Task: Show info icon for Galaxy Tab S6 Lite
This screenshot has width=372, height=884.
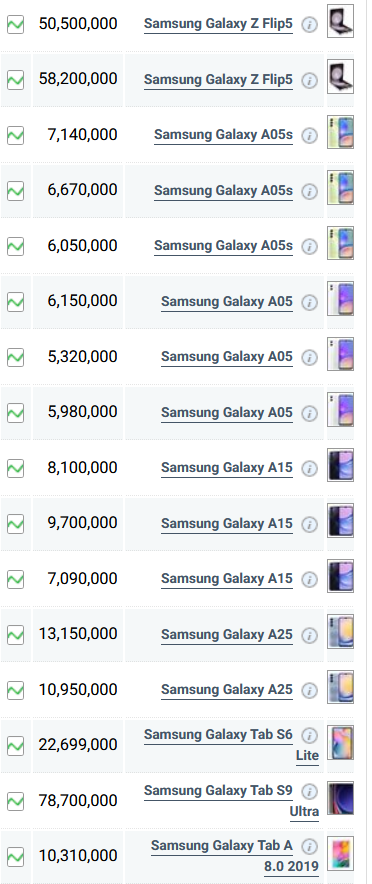Action: [309, 736]
